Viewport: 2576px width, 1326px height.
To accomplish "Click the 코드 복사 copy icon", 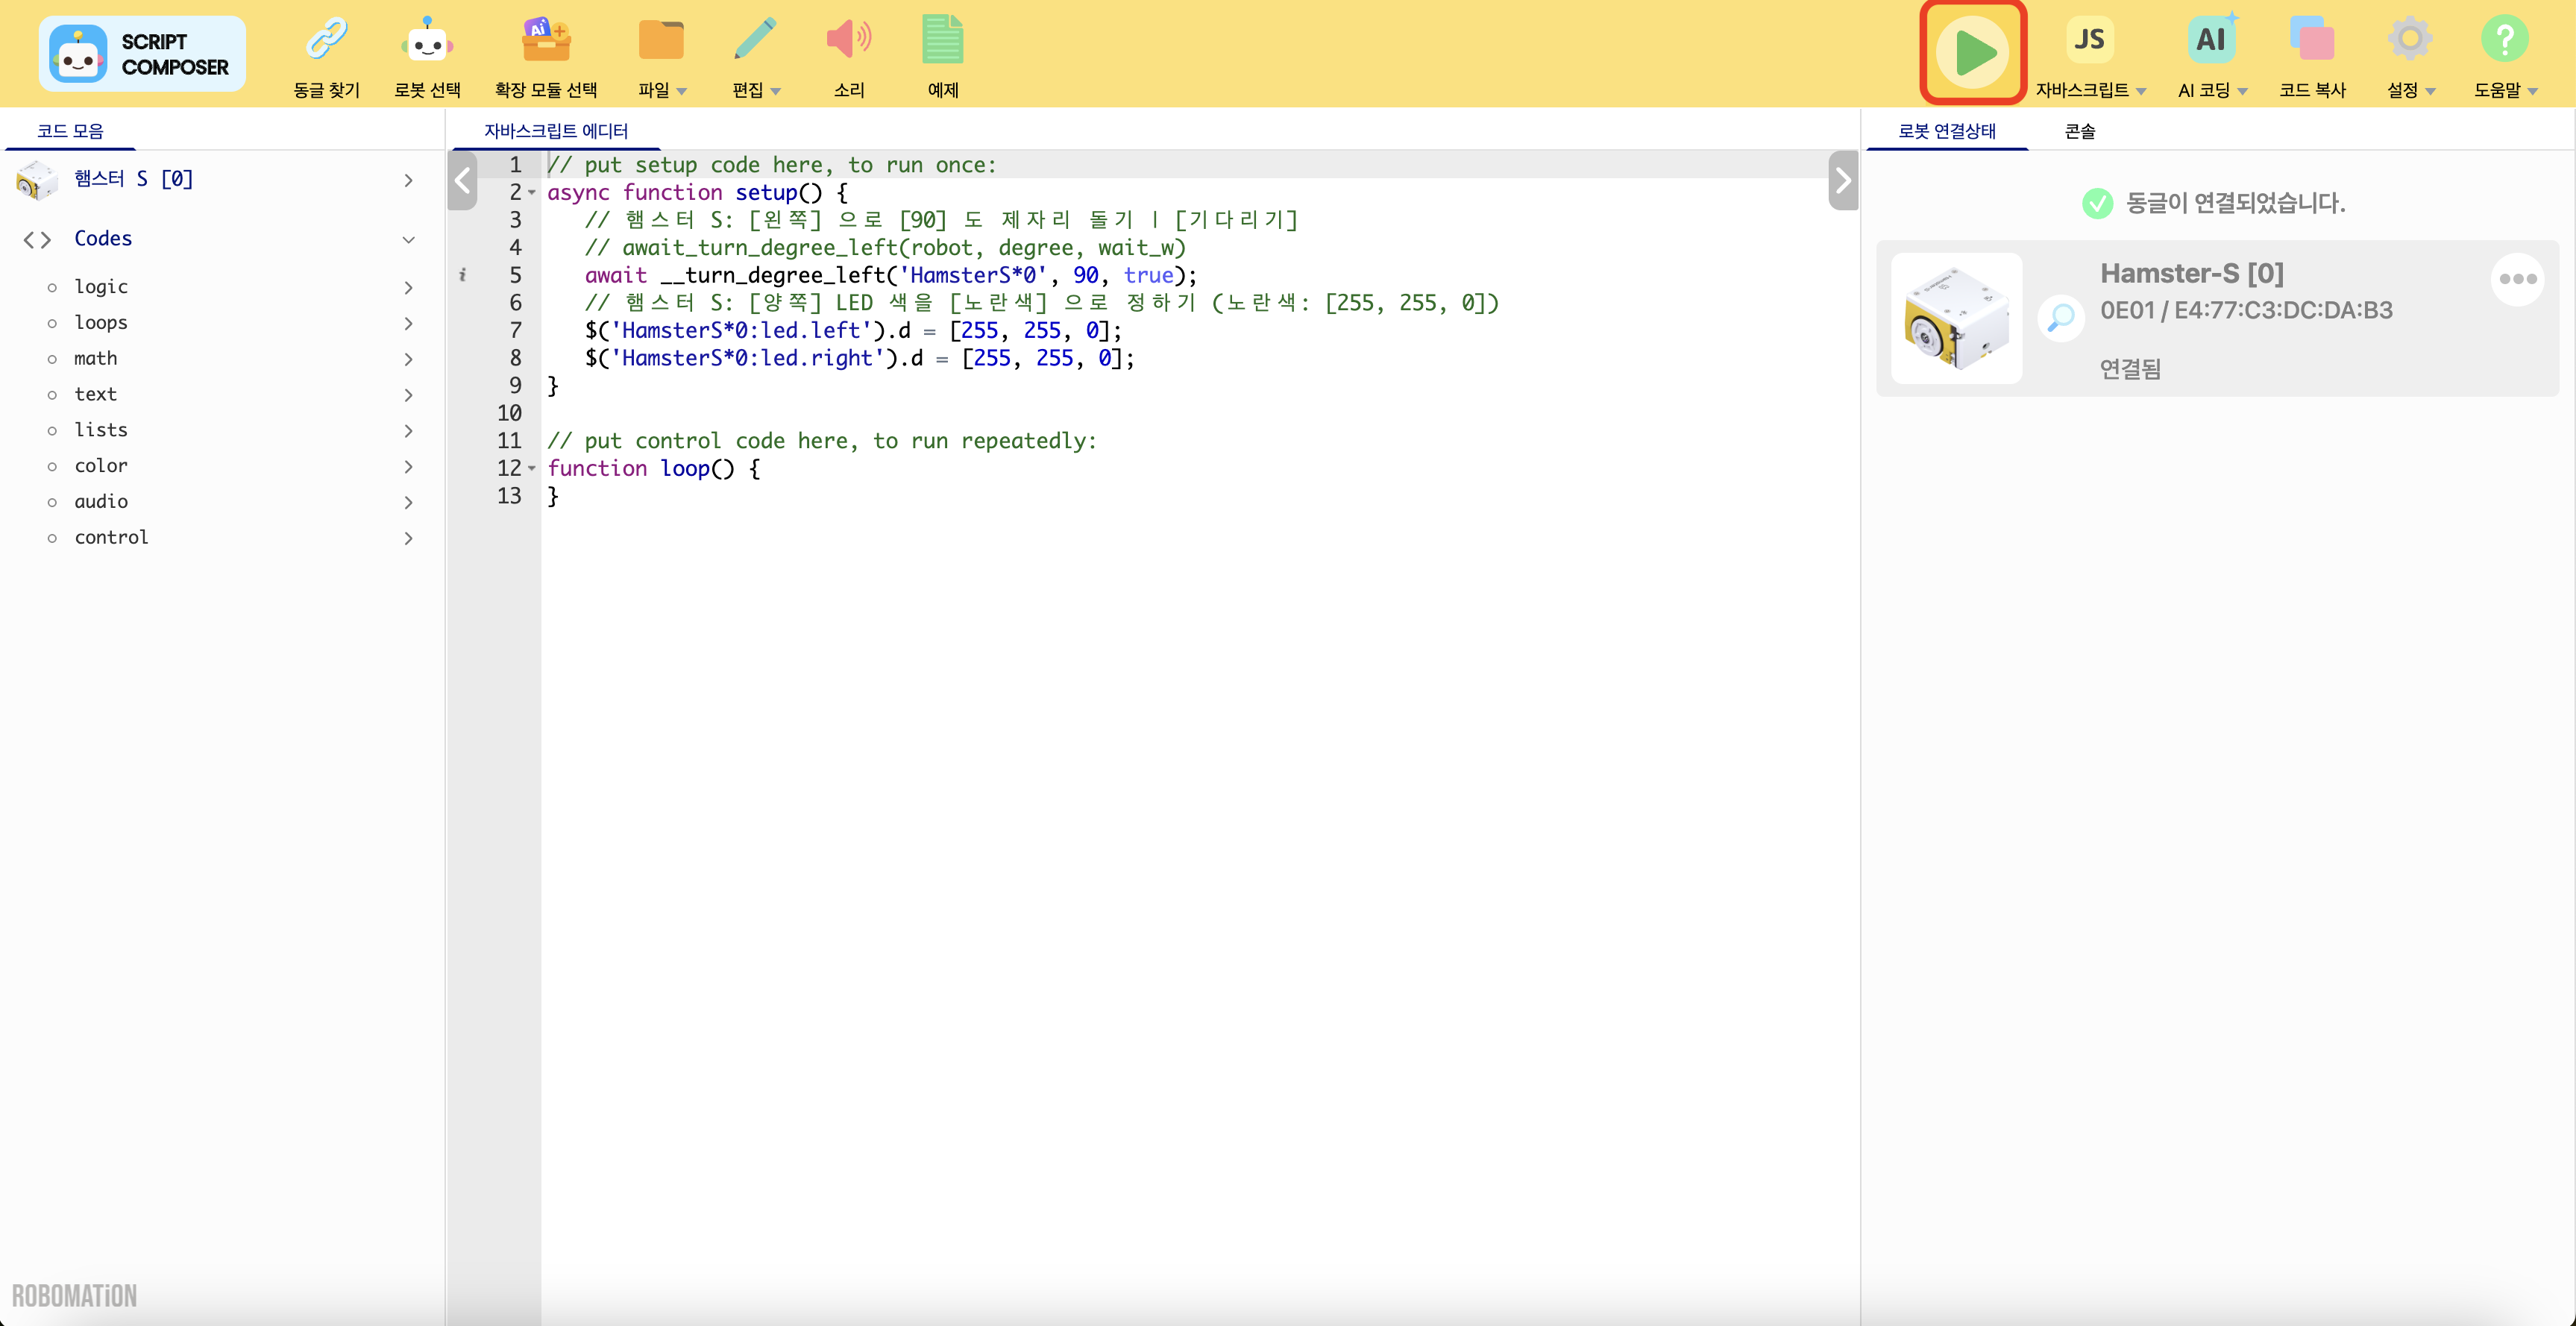I will click(2311, 40).
